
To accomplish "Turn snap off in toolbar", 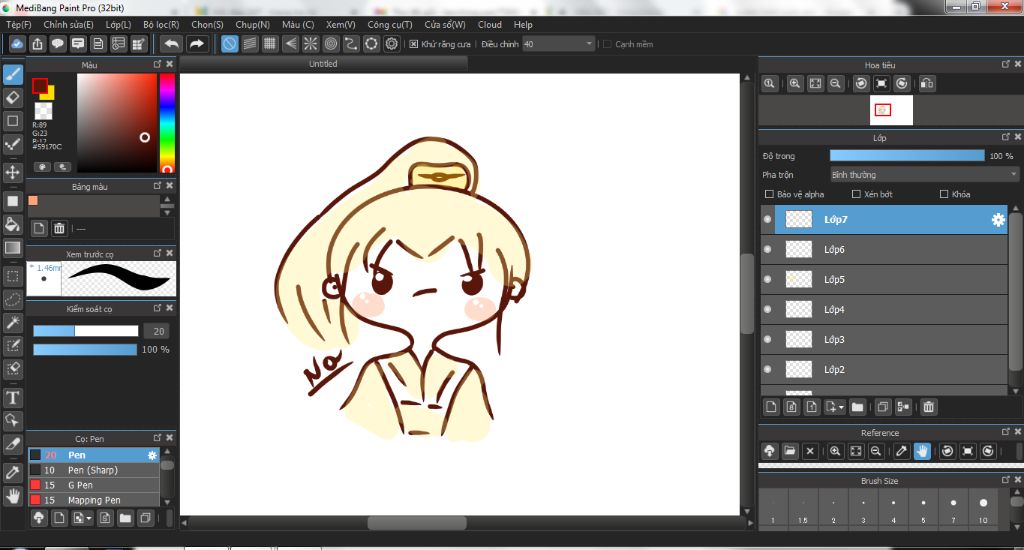I will [229, 44].
